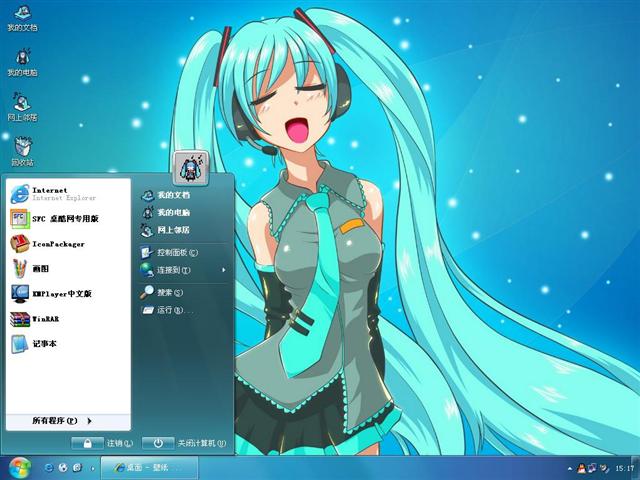
Task: Open 画图 (Paint) in the Start menu
Action: [x=40, y=268]
